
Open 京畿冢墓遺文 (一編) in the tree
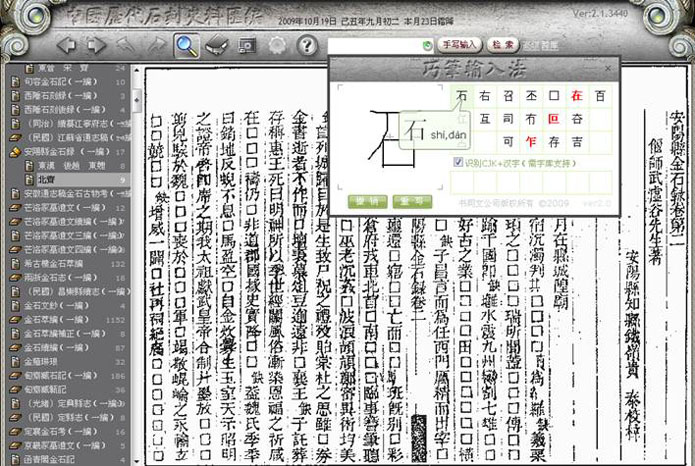[65, 446]
